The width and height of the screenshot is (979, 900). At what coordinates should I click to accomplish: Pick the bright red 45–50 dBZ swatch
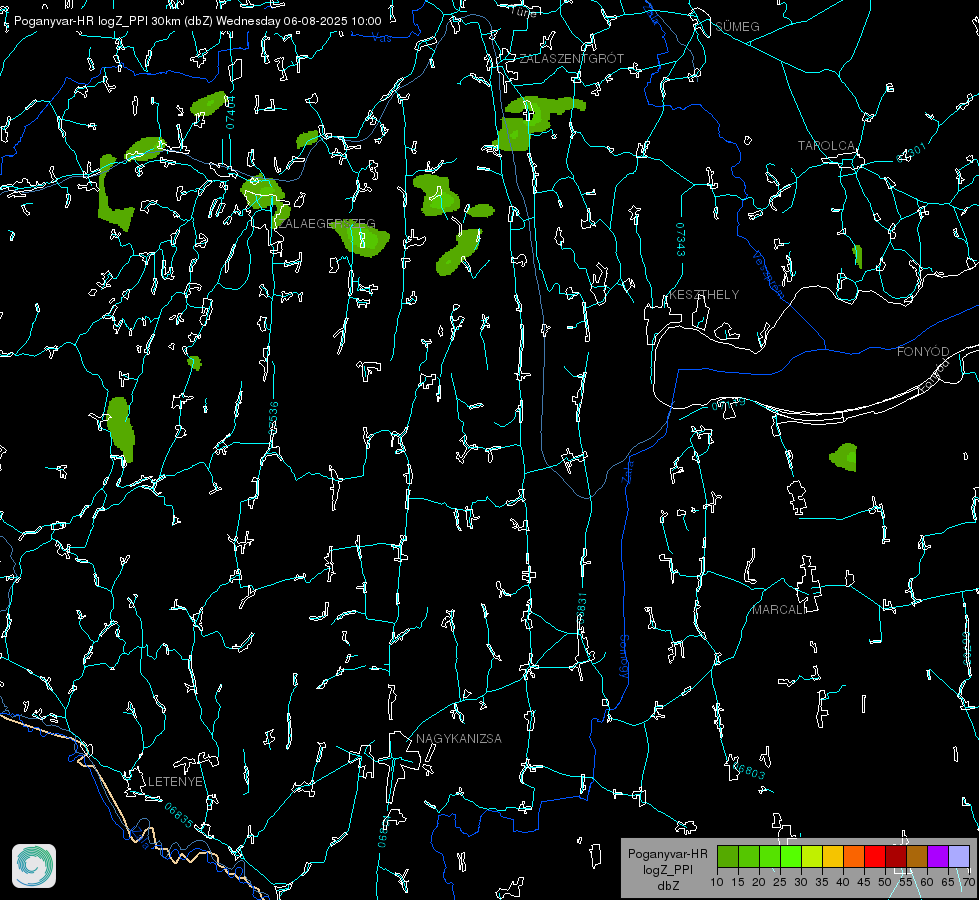(x=875, y=856)
